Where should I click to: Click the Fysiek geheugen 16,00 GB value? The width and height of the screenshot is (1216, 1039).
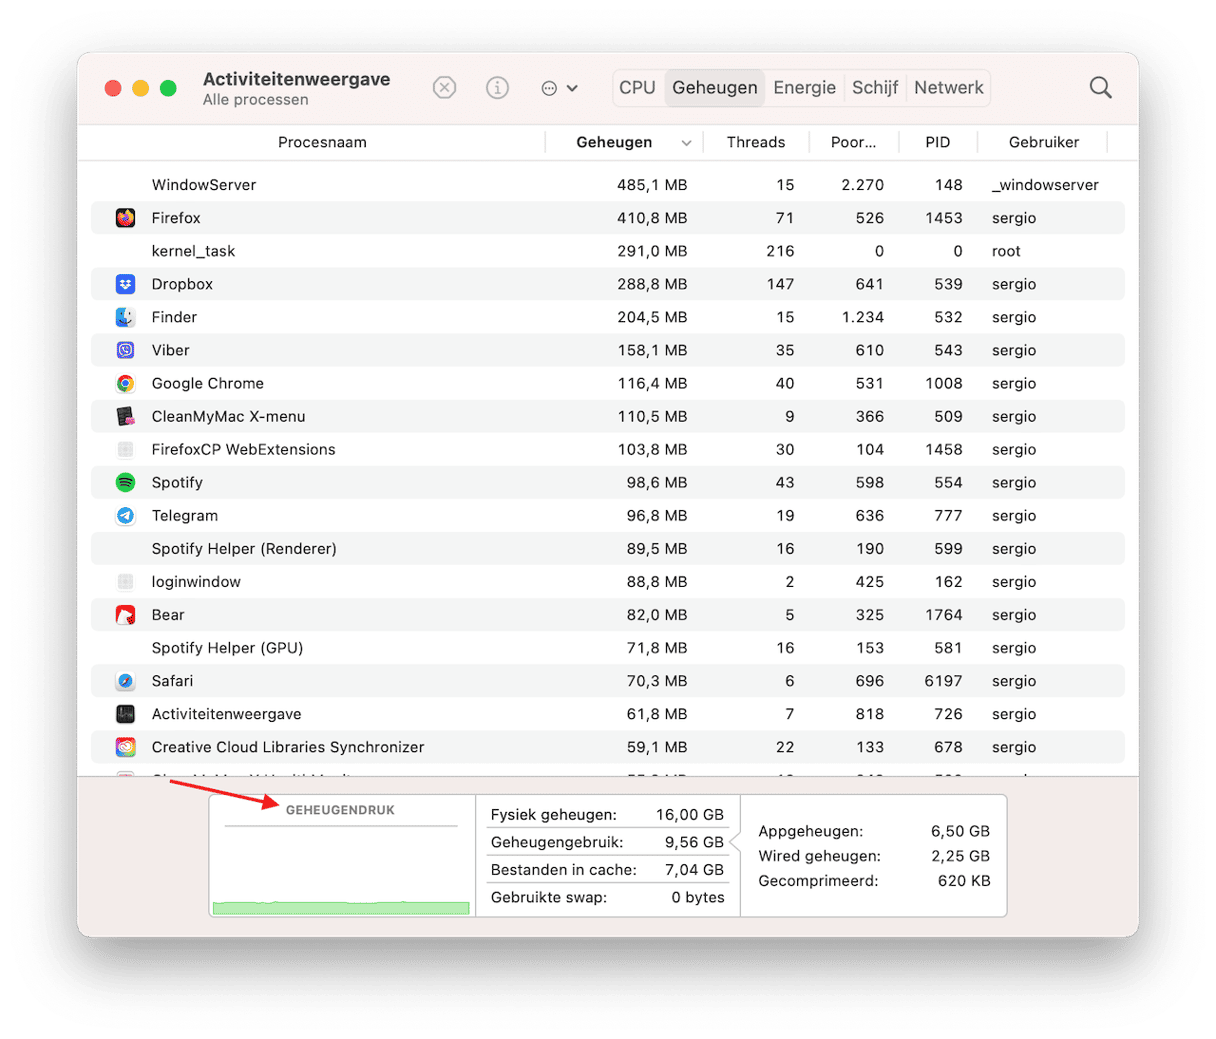coord(690,815)
